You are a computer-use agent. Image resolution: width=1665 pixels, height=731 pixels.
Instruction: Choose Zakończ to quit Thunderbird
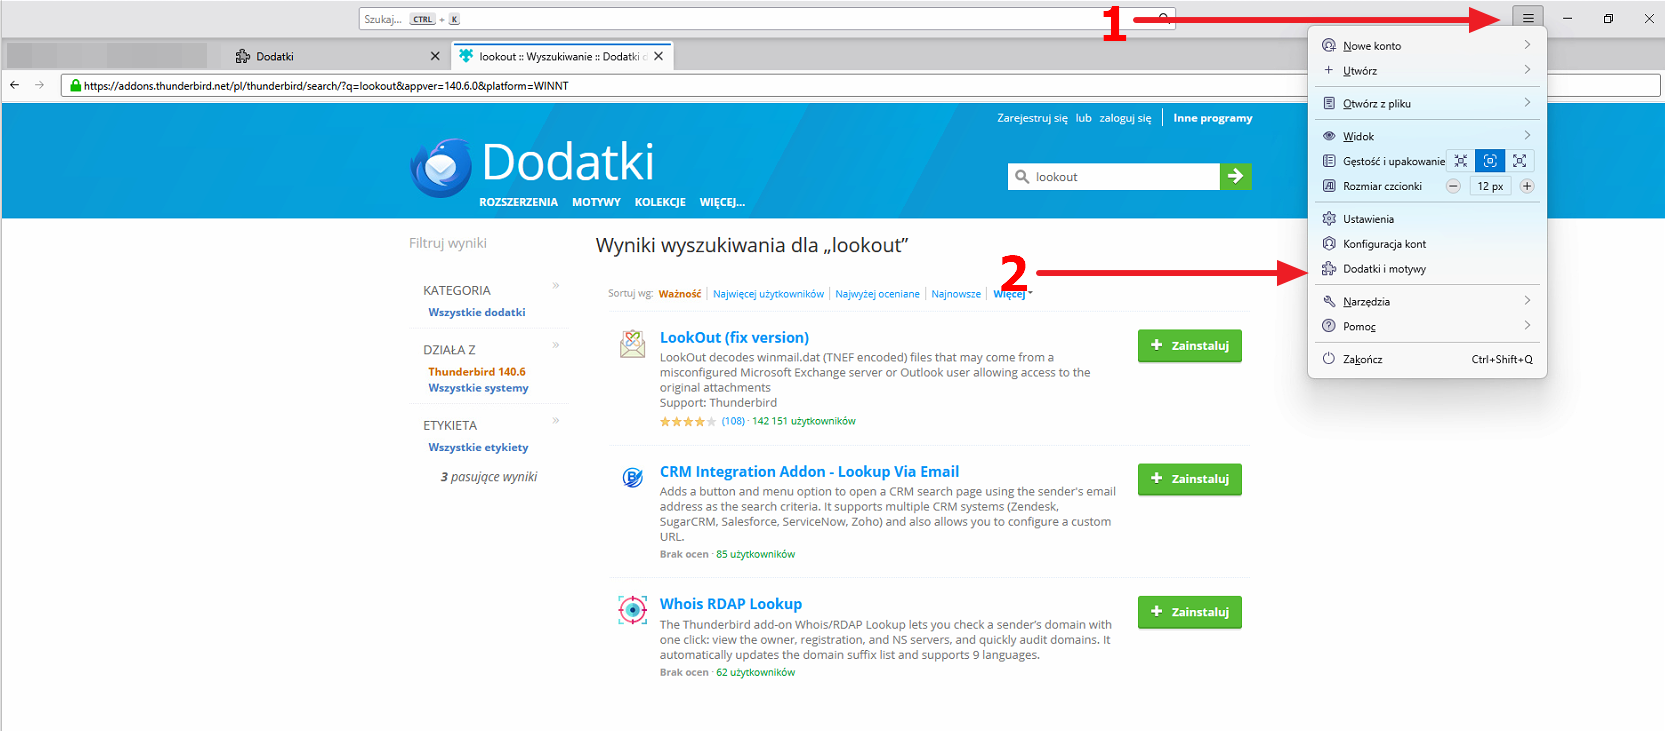1427,359
